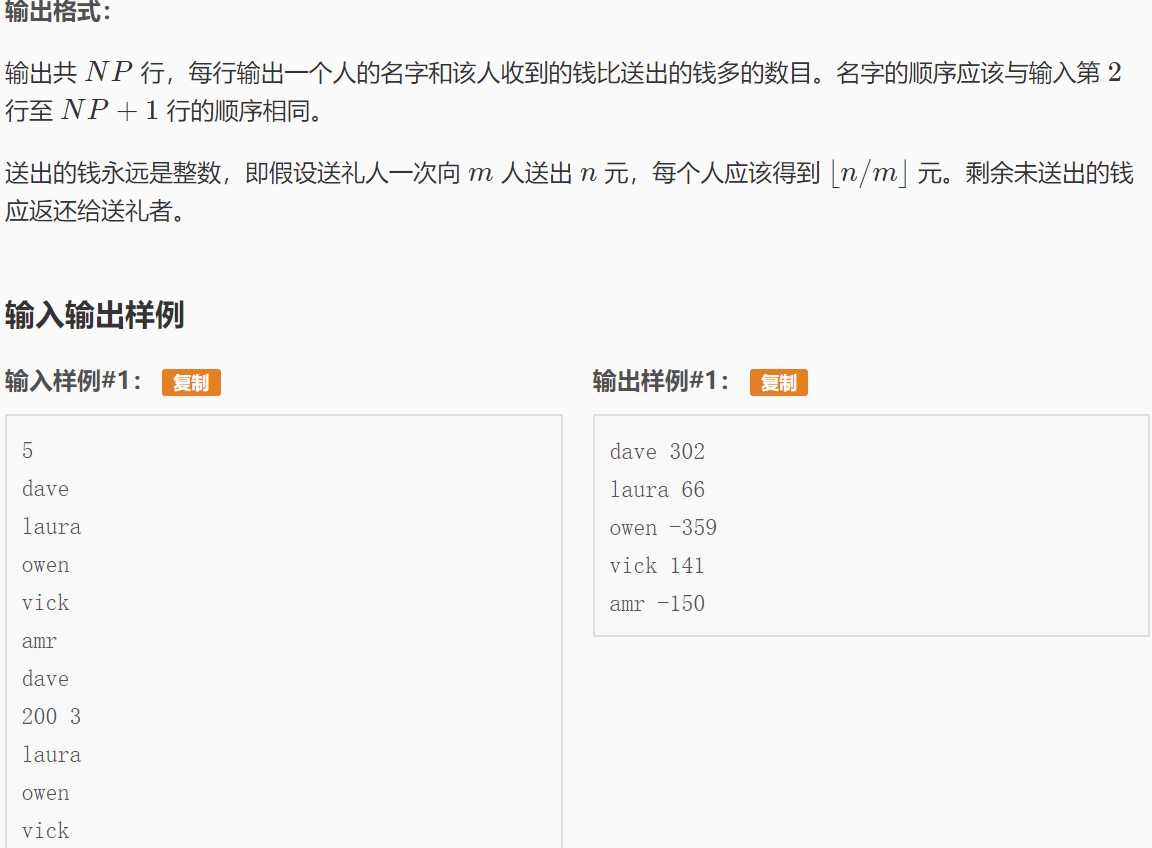Click the first line 5 in sample input
Viewport: 1152px width, 848px height.
pyautogui.click(x=27, y=450)
